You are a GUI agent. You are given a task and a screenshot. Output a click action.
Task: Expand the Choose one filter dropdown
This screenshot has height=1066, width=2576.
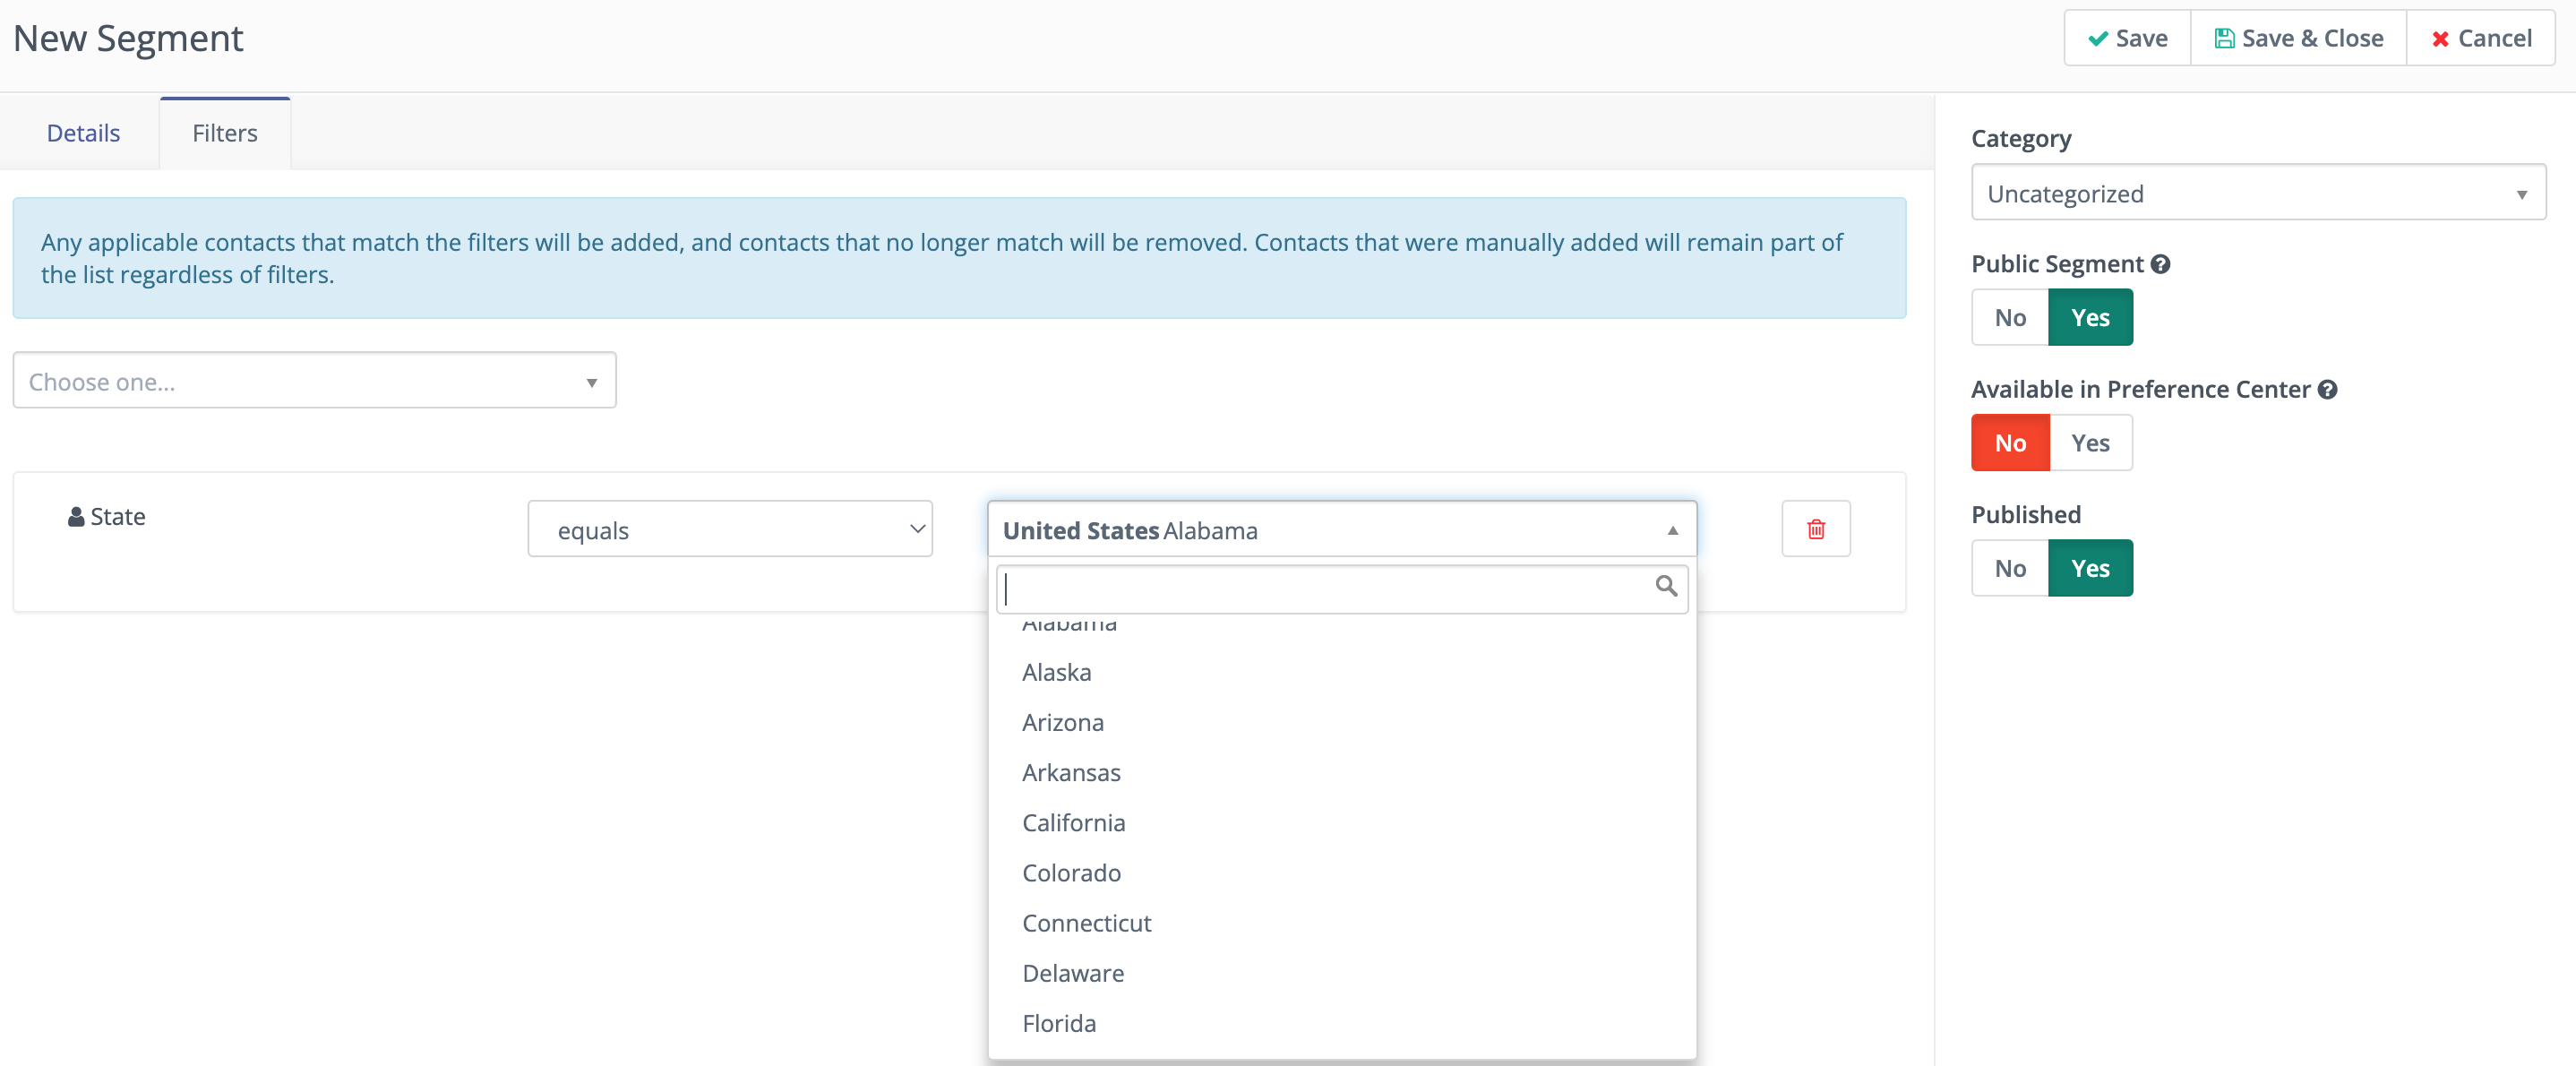click(x=314, y=380)
